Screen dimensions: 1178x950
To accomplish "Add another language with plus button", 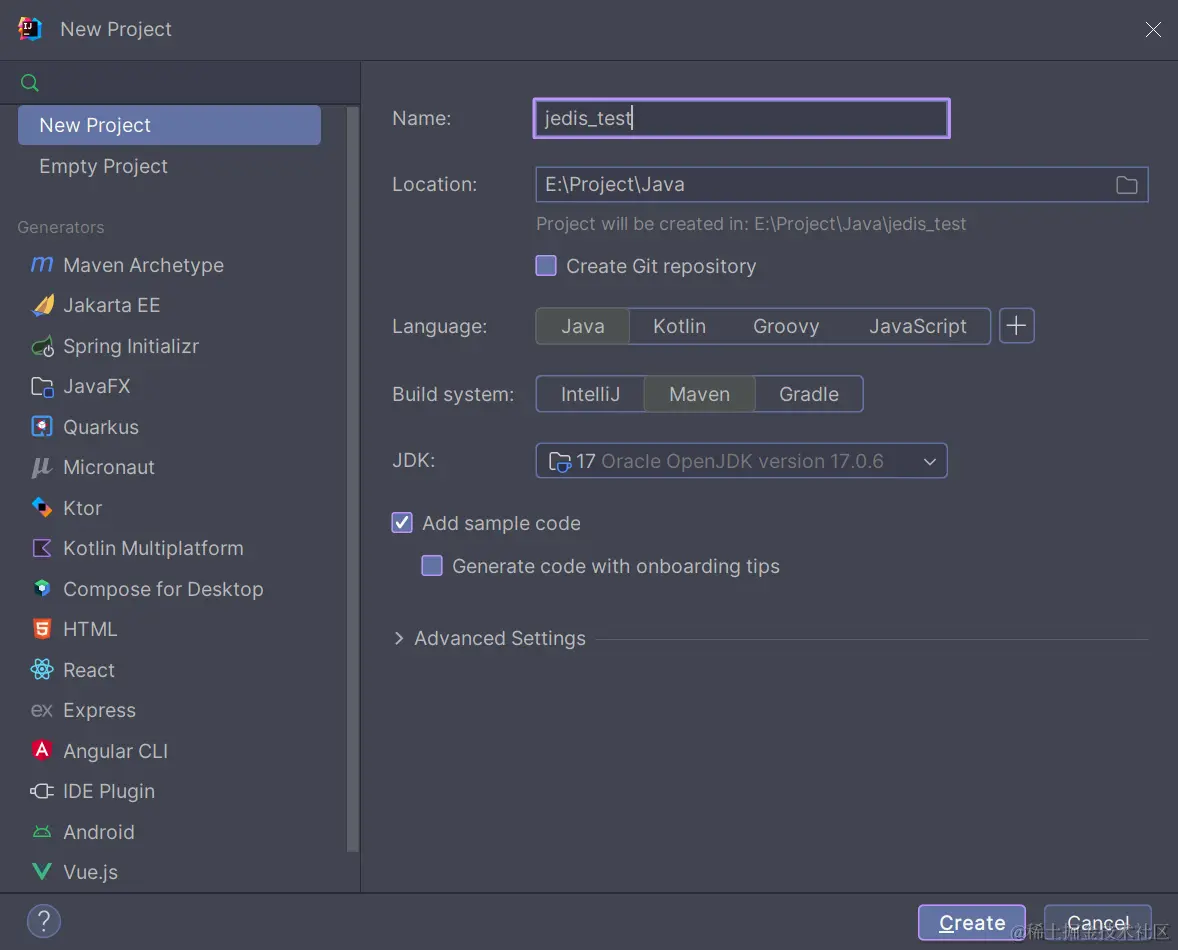I will [1016, 326].
